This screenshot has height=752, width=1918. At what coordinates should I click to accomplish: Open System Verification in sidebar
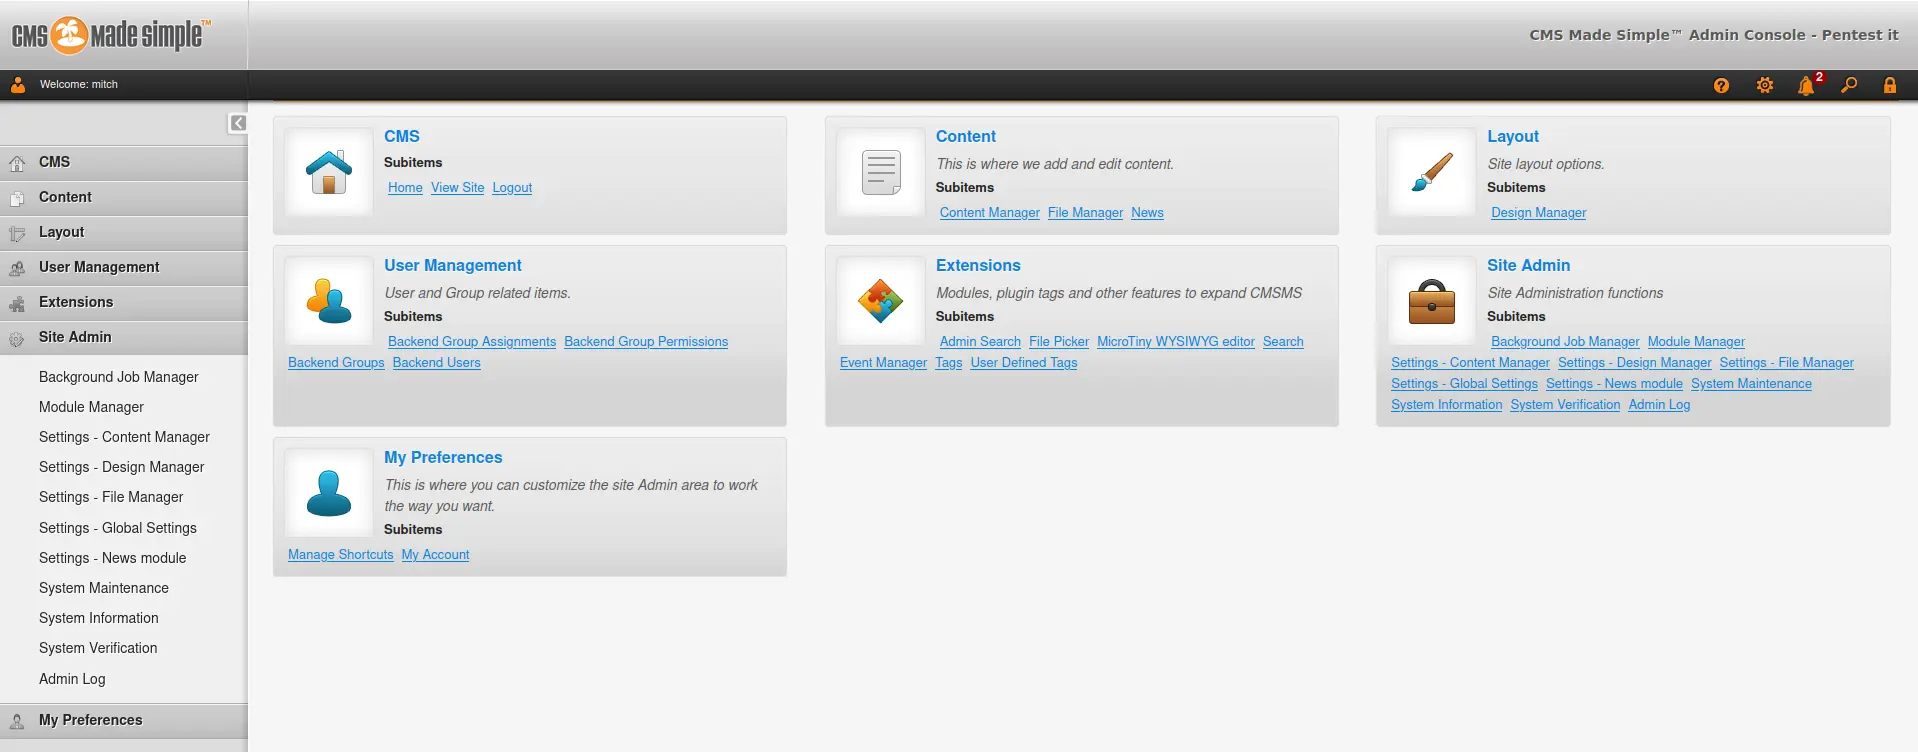98,648
